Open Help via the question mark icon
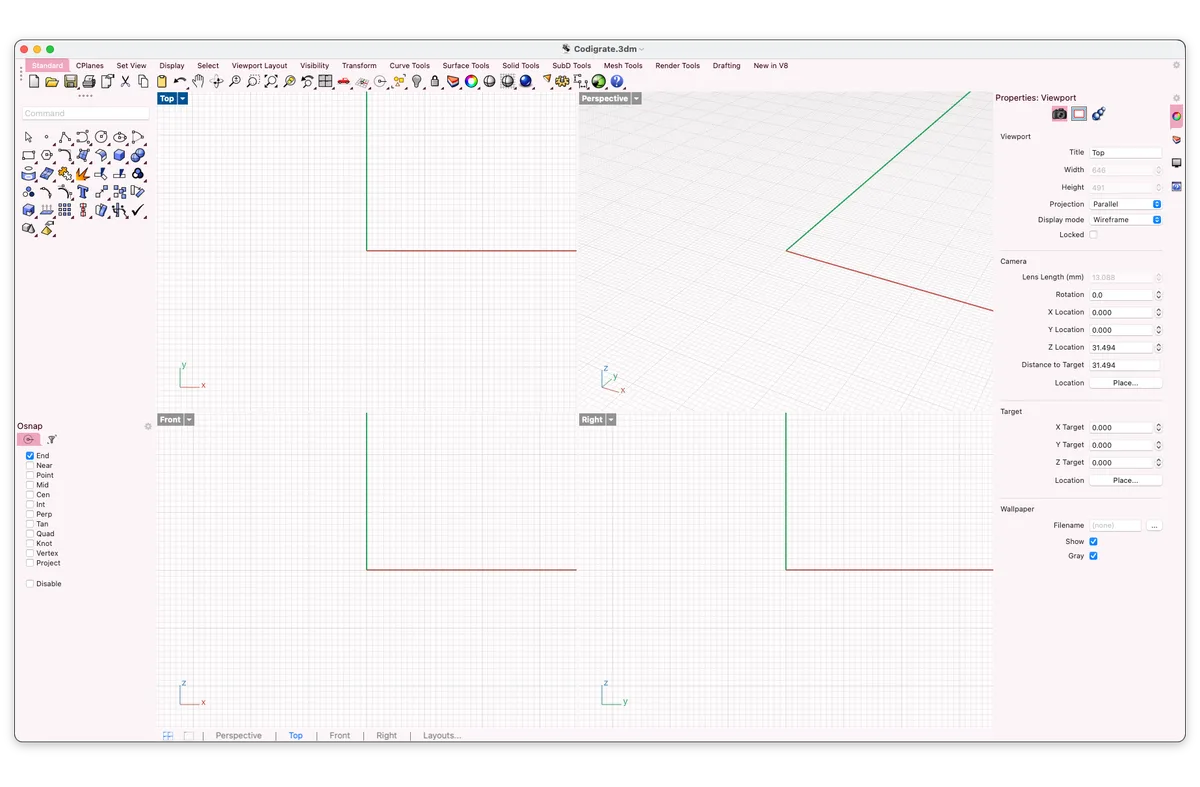1200x787 pixels. [x=617, y=81]
